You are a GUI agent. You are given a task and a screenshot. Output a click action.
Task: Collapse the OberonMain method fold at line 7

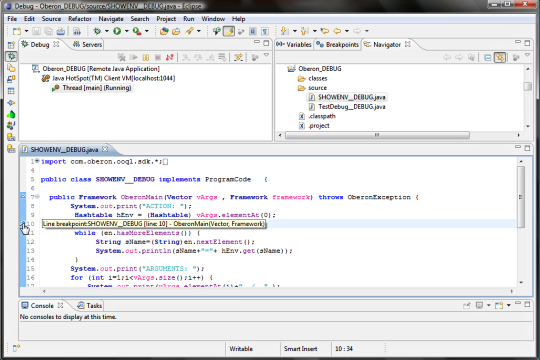click(x=37, y=197)
